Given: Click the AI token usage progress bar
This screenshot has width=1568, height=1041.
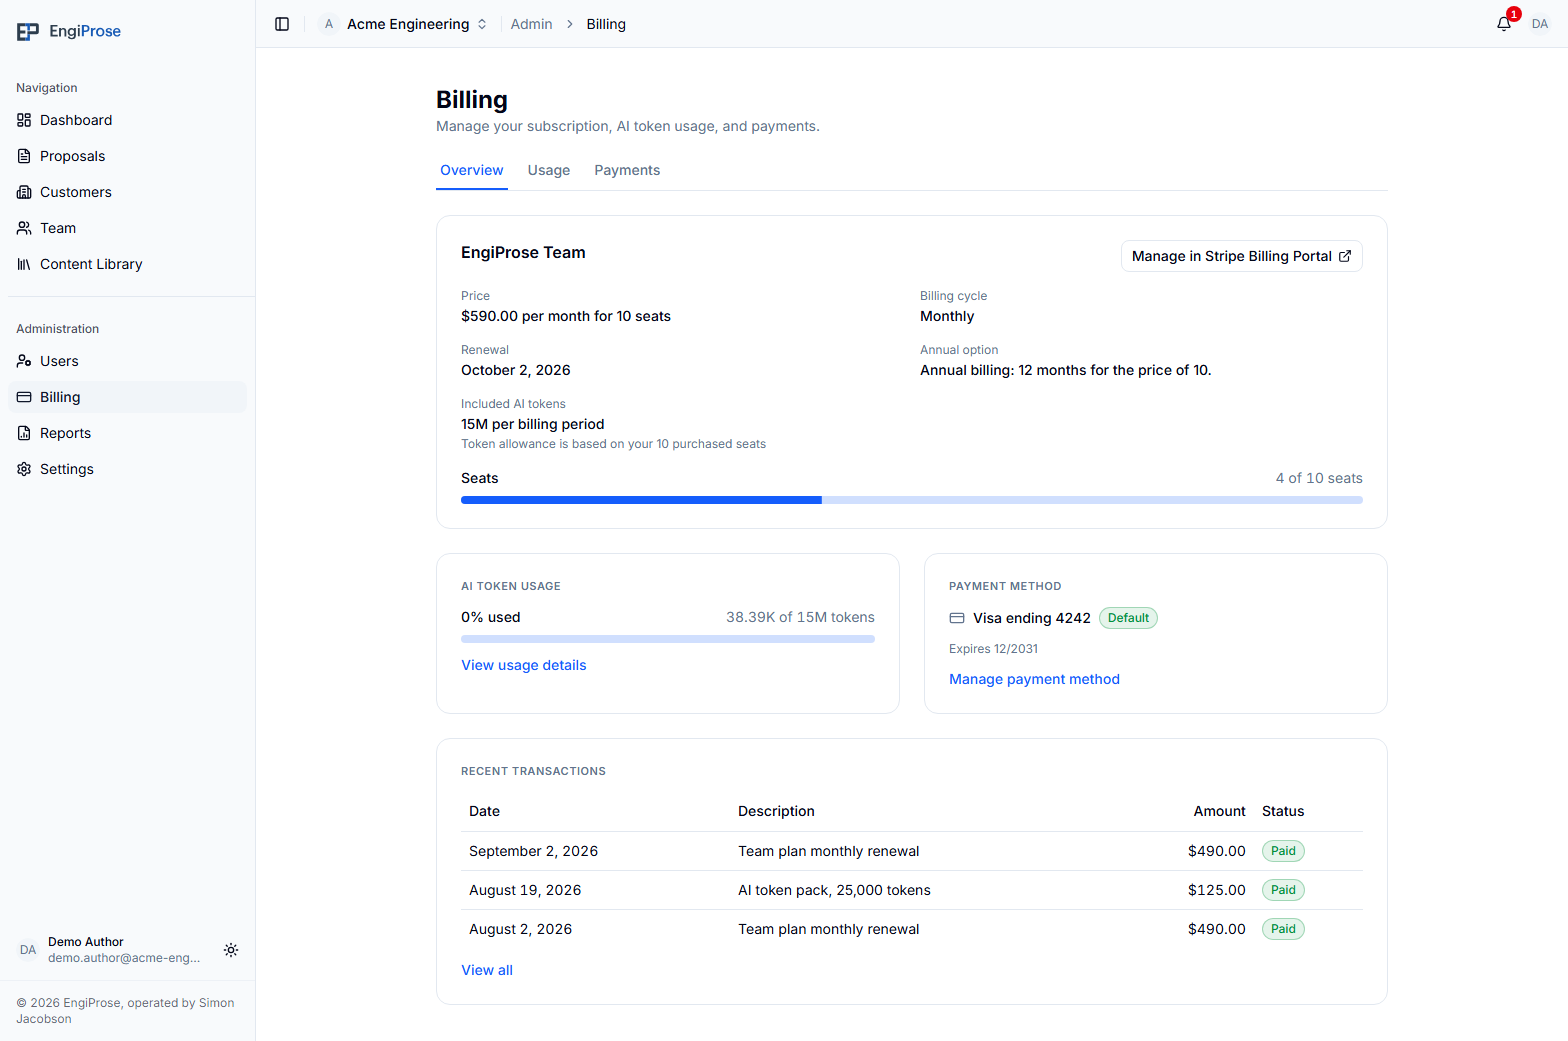Looking at the screenshot, I should (668, 639).
